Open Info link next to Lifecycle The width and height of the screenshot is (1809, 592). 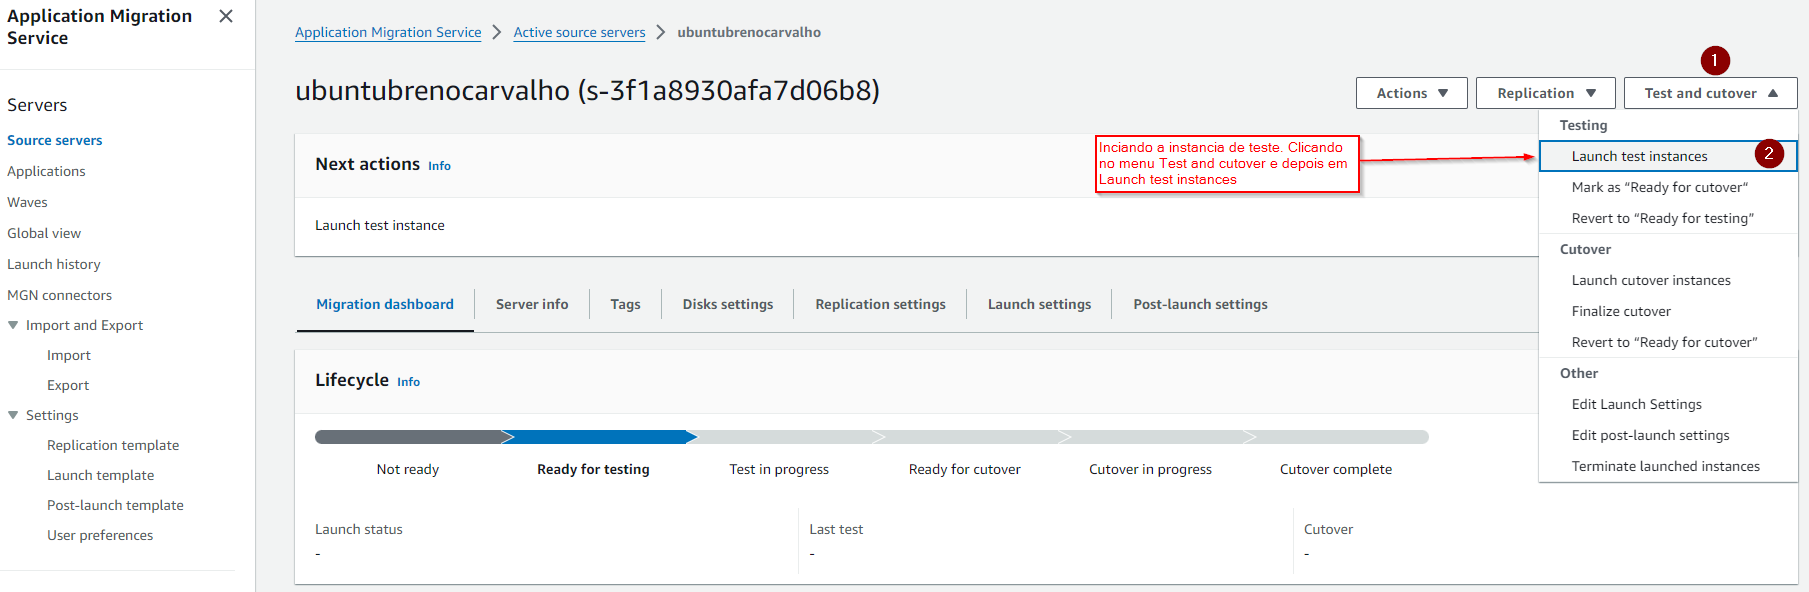(x=408, y=382)
